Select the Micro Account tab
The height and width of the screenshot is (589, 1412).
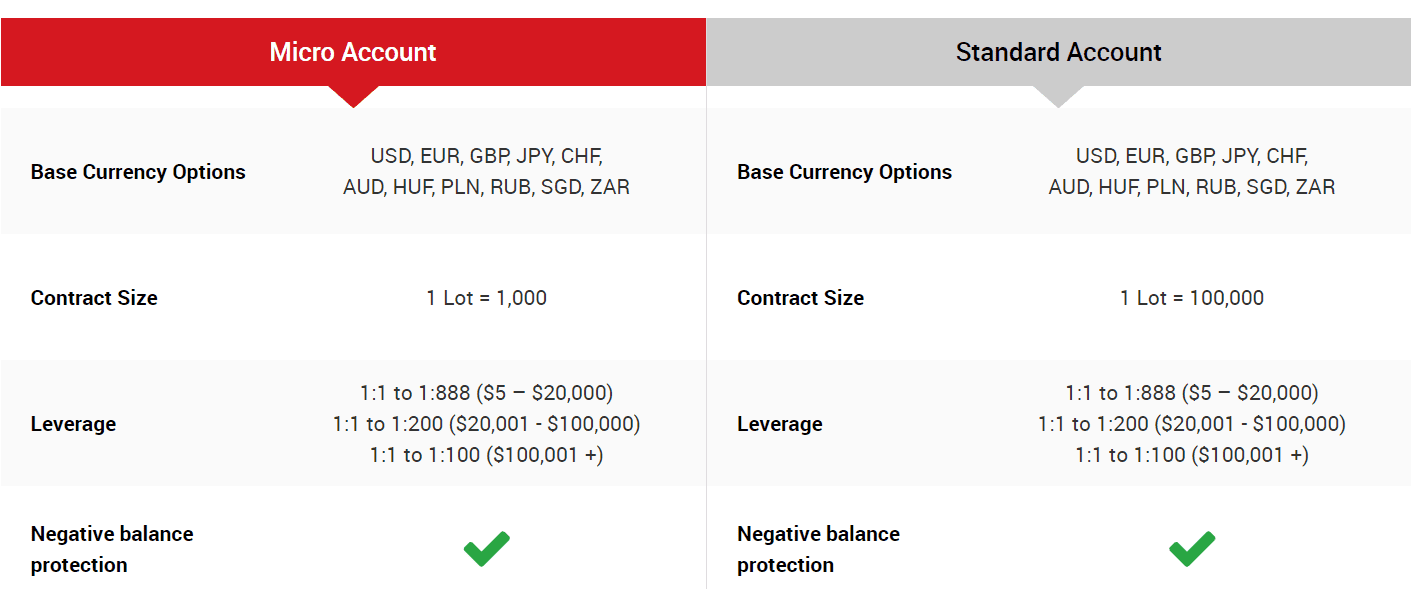[353, 52]
